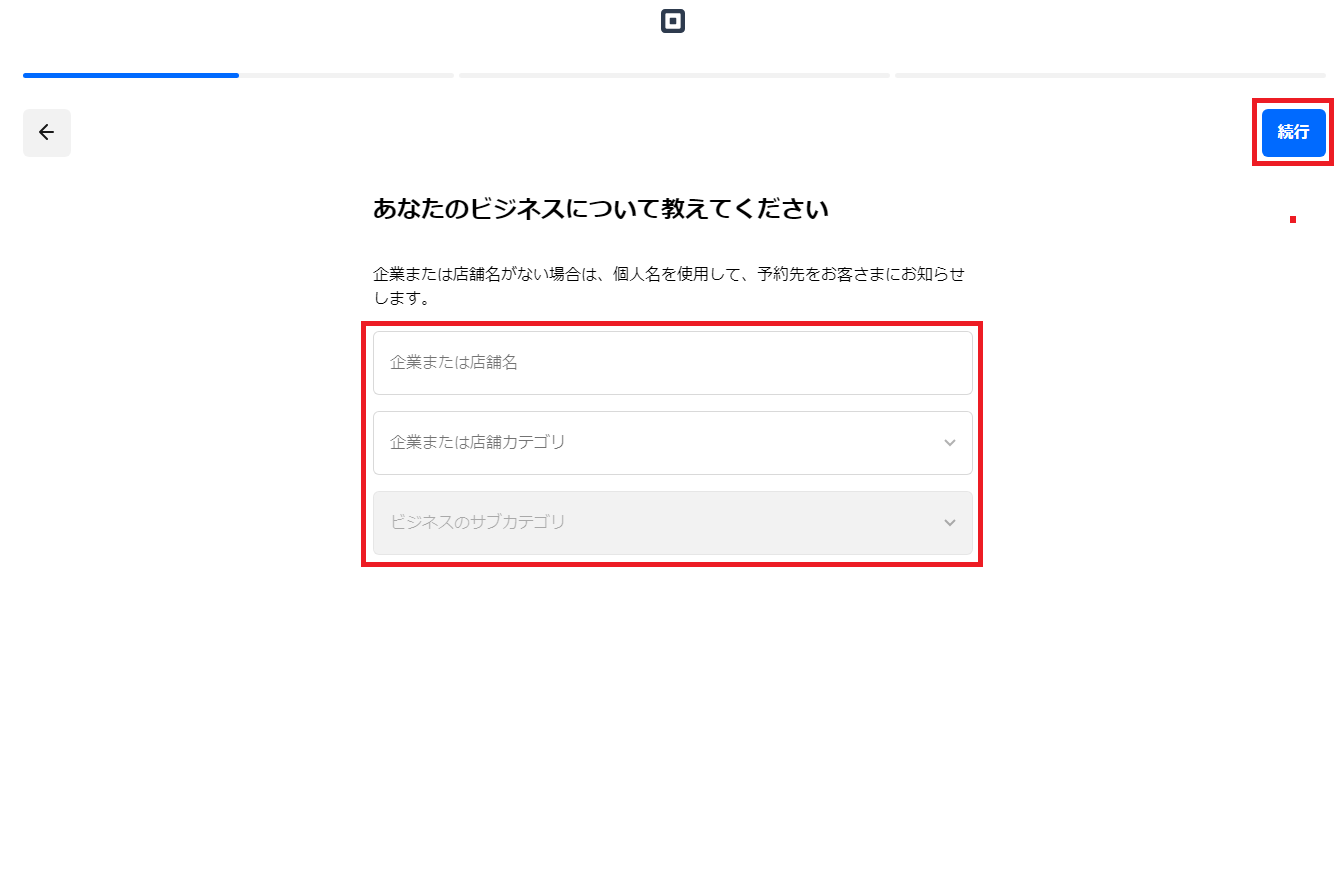This screenshot has height=896, width=1344.
Task: Click the heading あなたのビジネスについて教えてください
Action: tap(600, 210)
